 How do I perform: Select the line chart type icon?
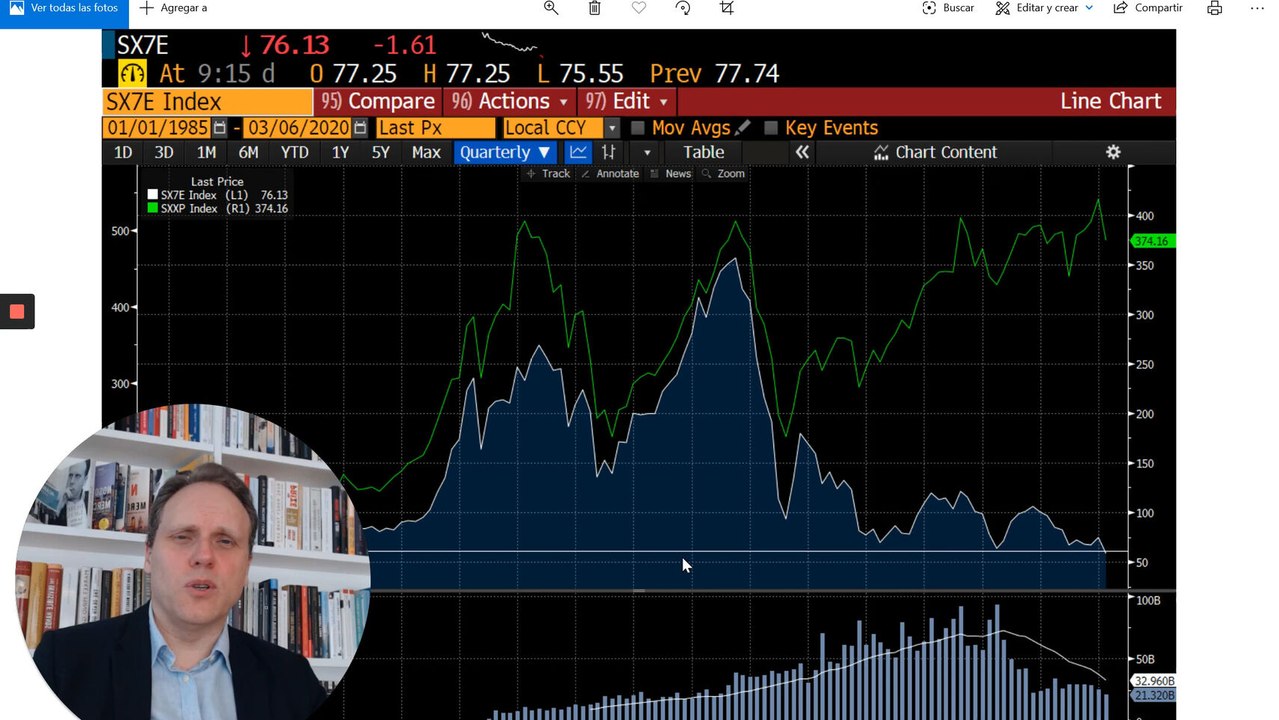(x=578, y=152)
